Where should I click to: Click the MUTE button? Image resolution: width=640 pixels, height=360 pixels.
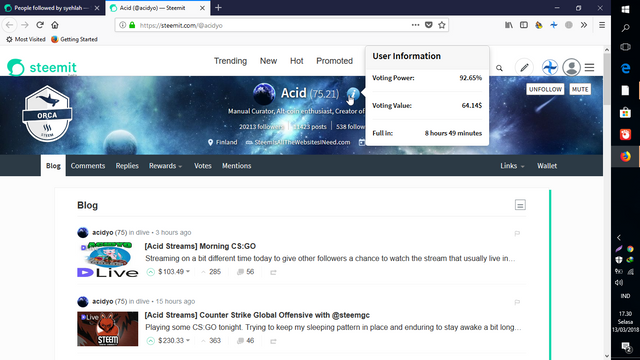[580, 89]
